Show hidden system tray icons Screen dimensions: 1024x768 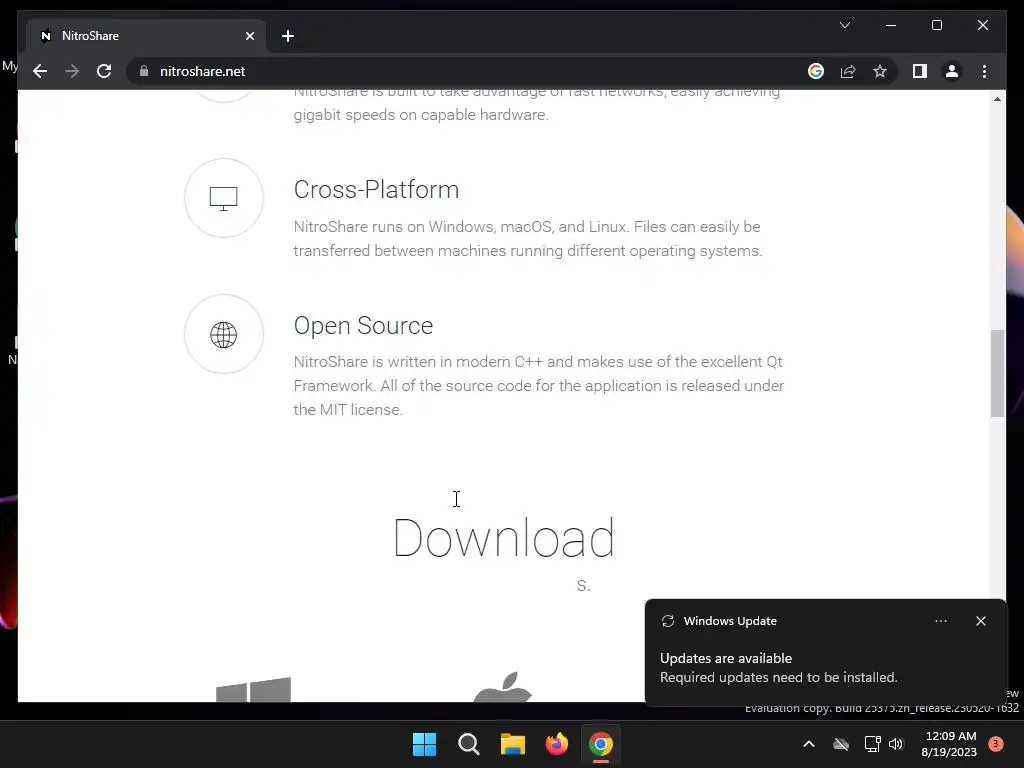coord(808,744)
